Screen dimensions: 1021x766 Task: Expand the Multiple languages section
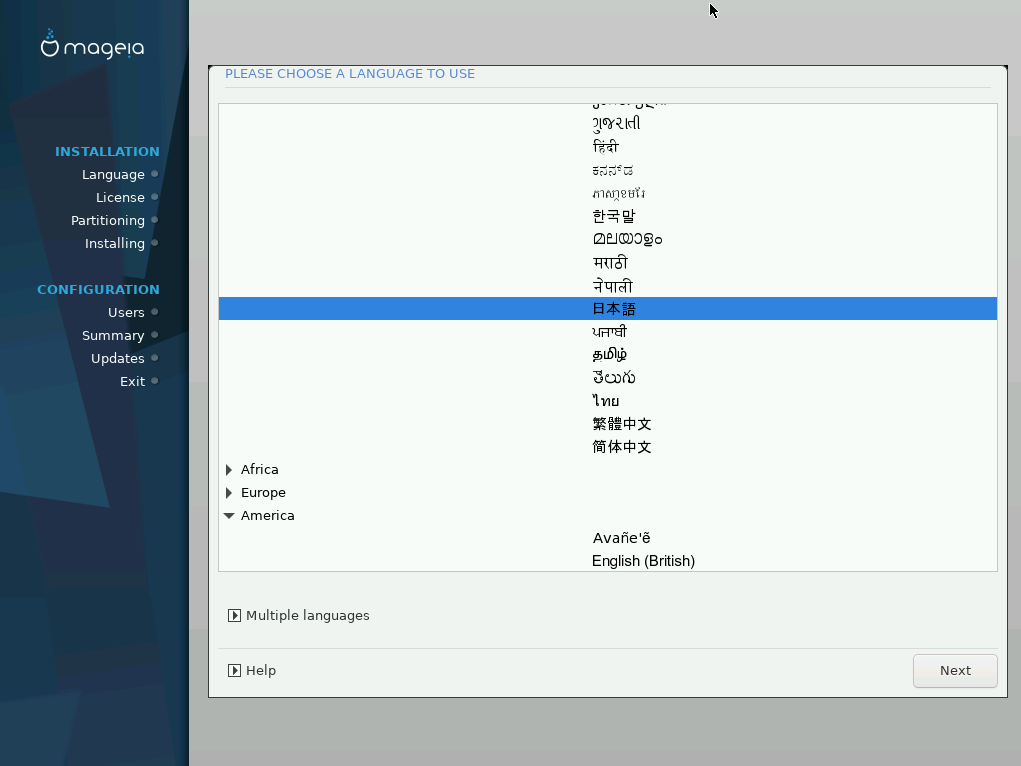(x=234, y=616)
